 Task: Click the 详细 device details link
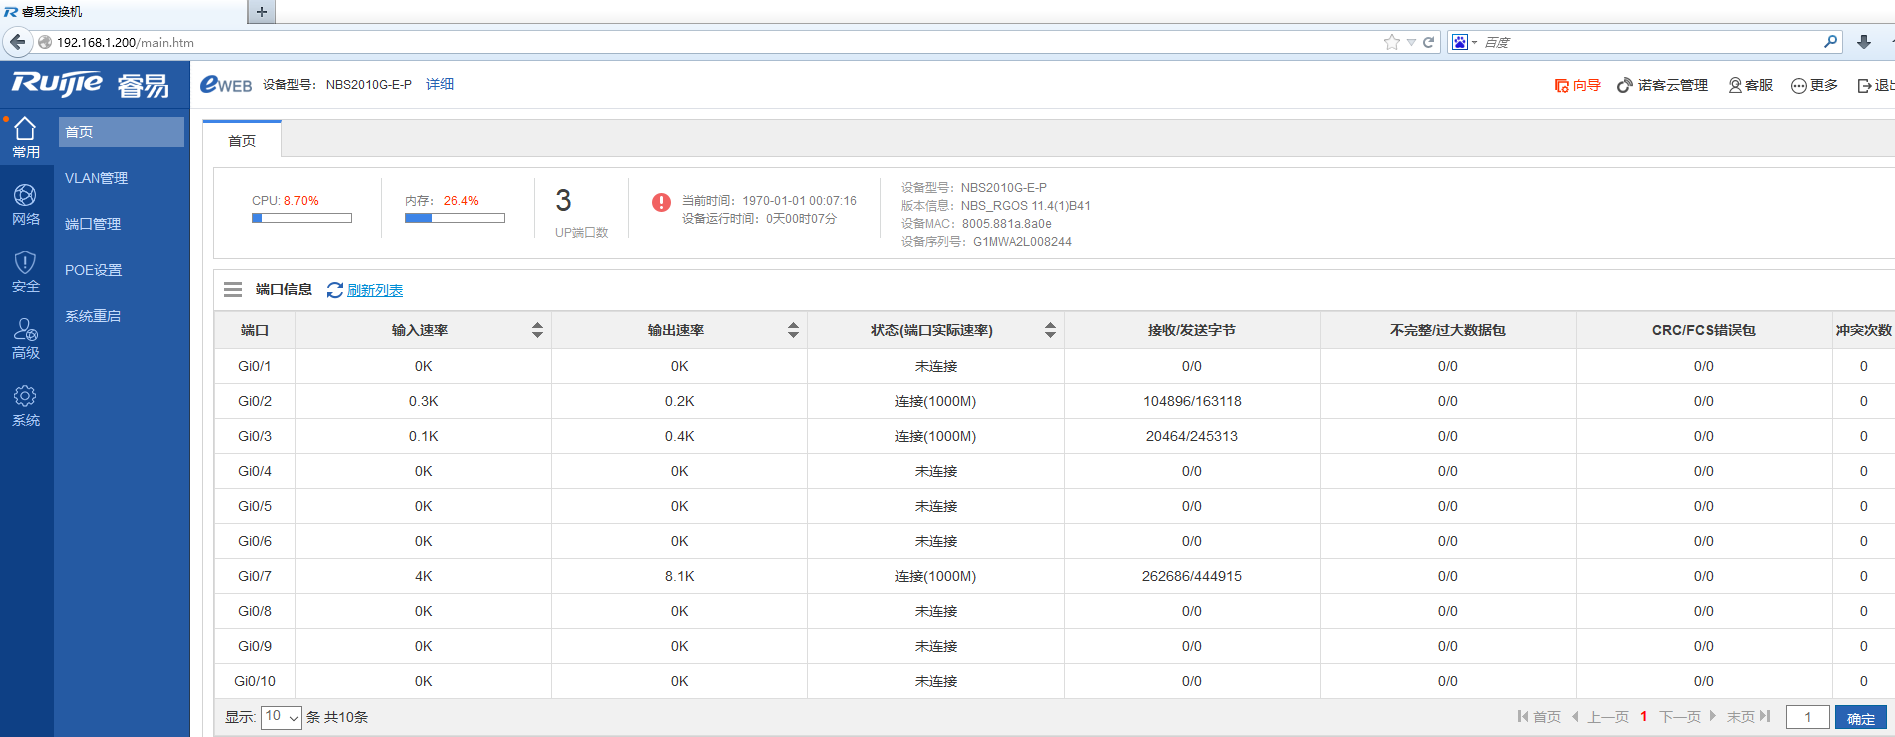(x=440, y=84)
